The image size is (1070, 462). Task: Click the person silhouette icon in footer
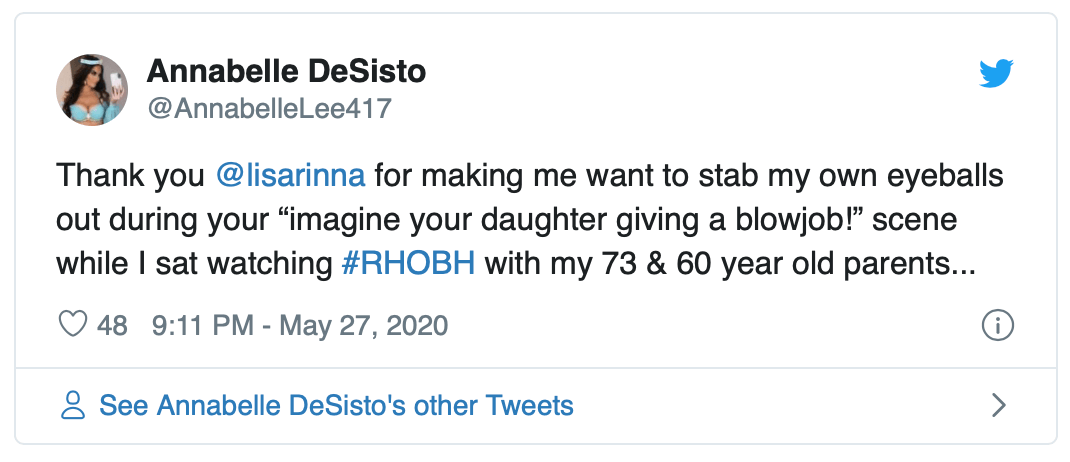point(73,405)
